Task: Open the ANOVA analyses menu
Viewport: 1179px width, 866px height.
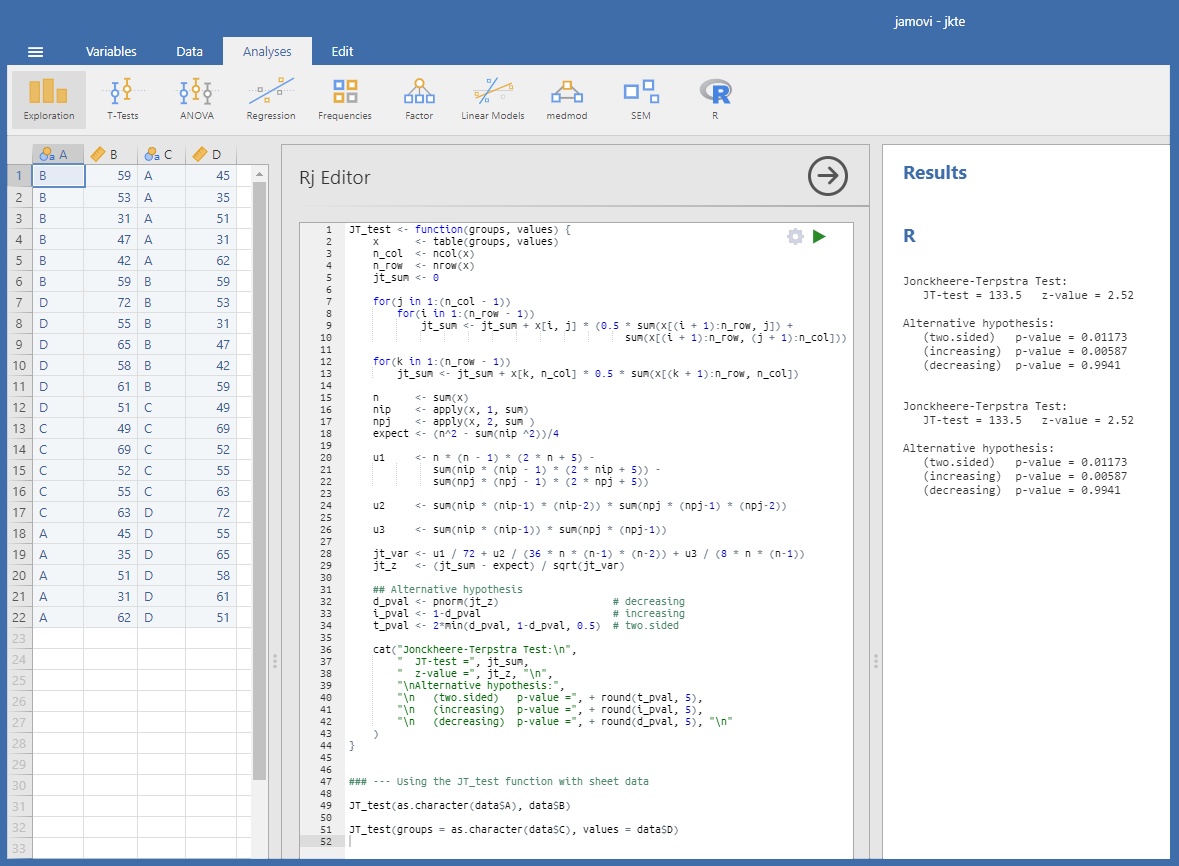Action: click(197, 100)
